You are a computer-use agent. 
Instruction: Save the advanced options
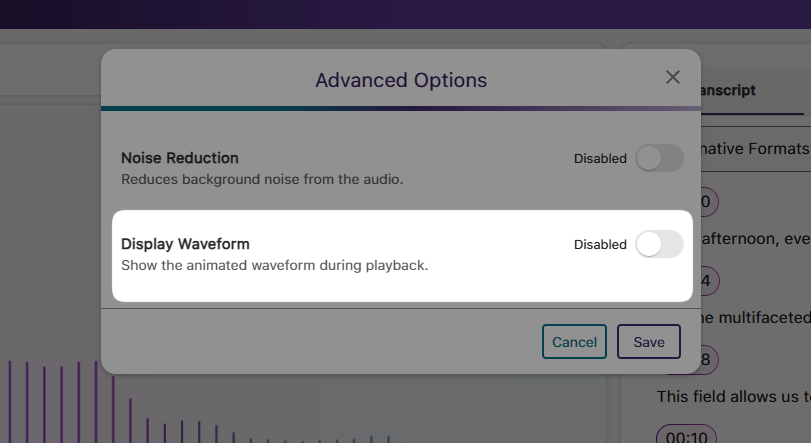point(649,342)
